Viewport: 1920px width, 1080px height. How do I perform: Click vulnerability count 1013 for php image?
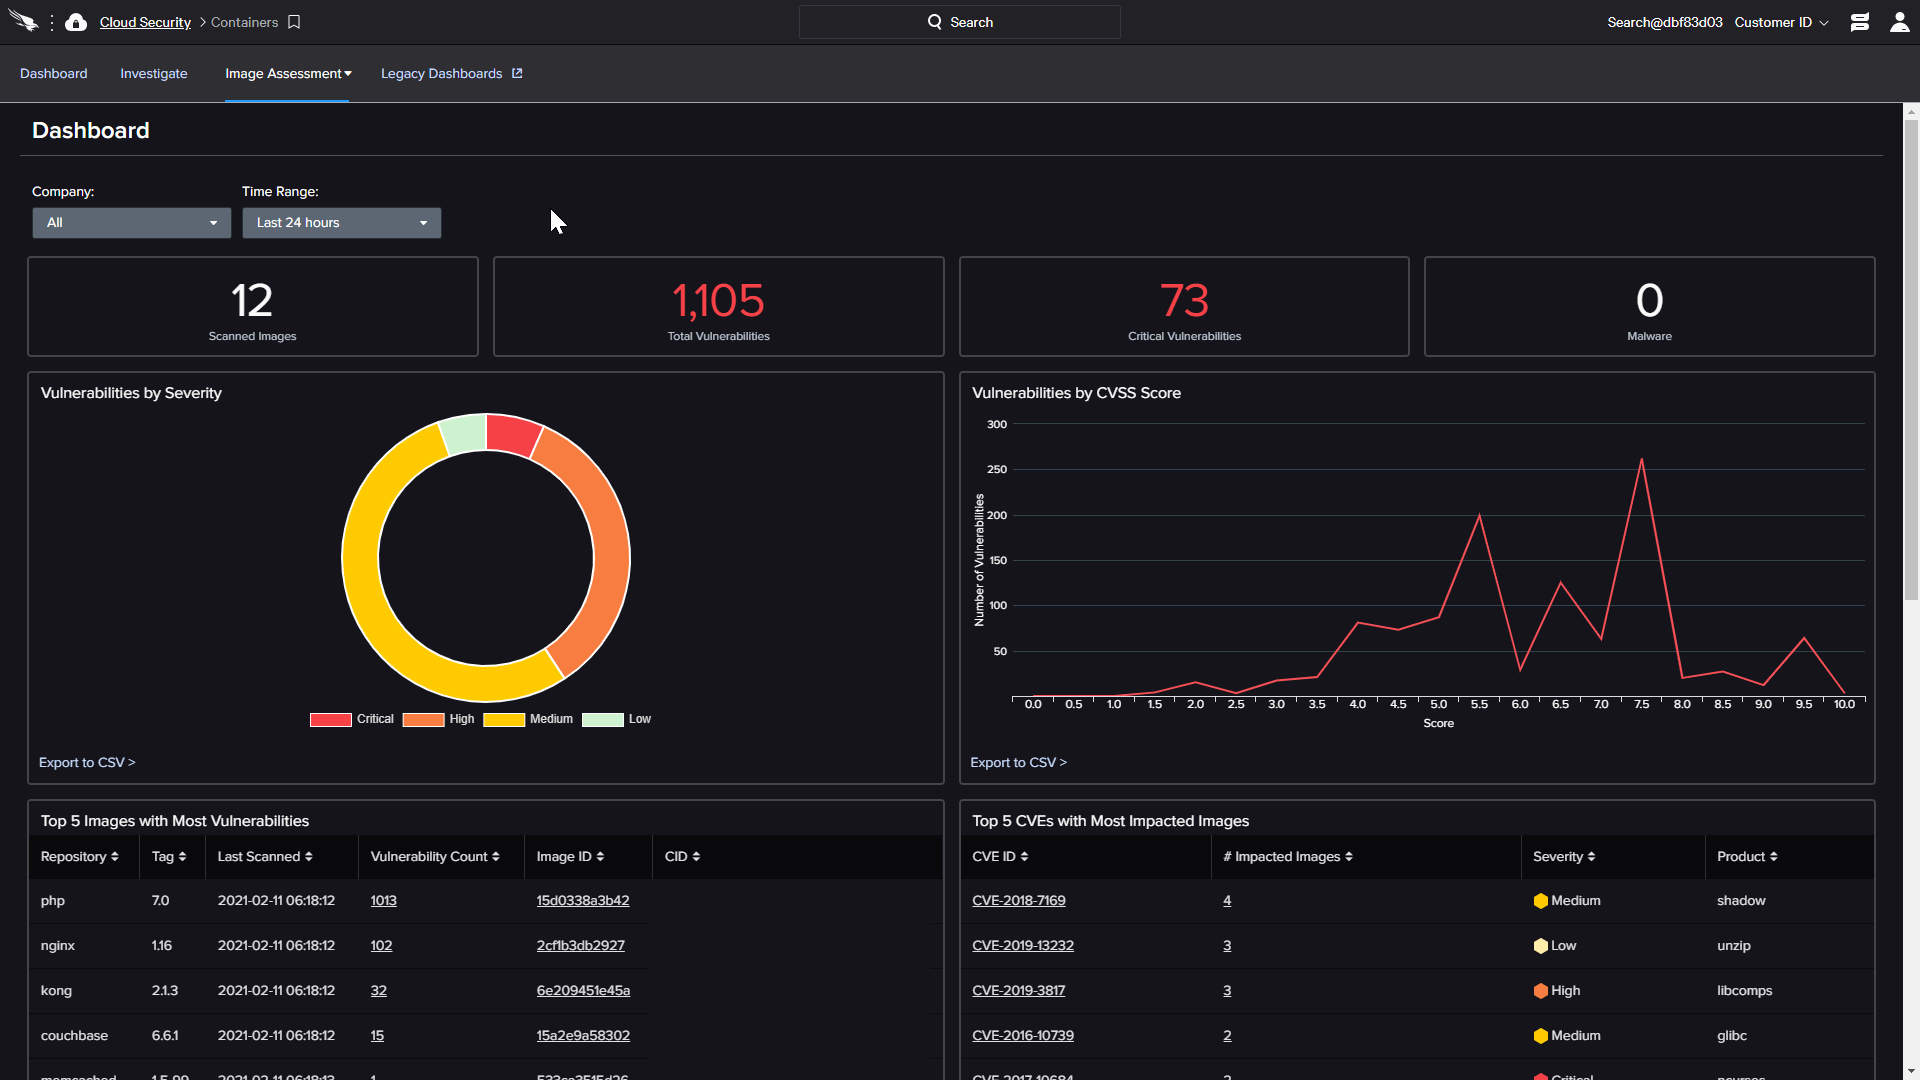[384, 899]
